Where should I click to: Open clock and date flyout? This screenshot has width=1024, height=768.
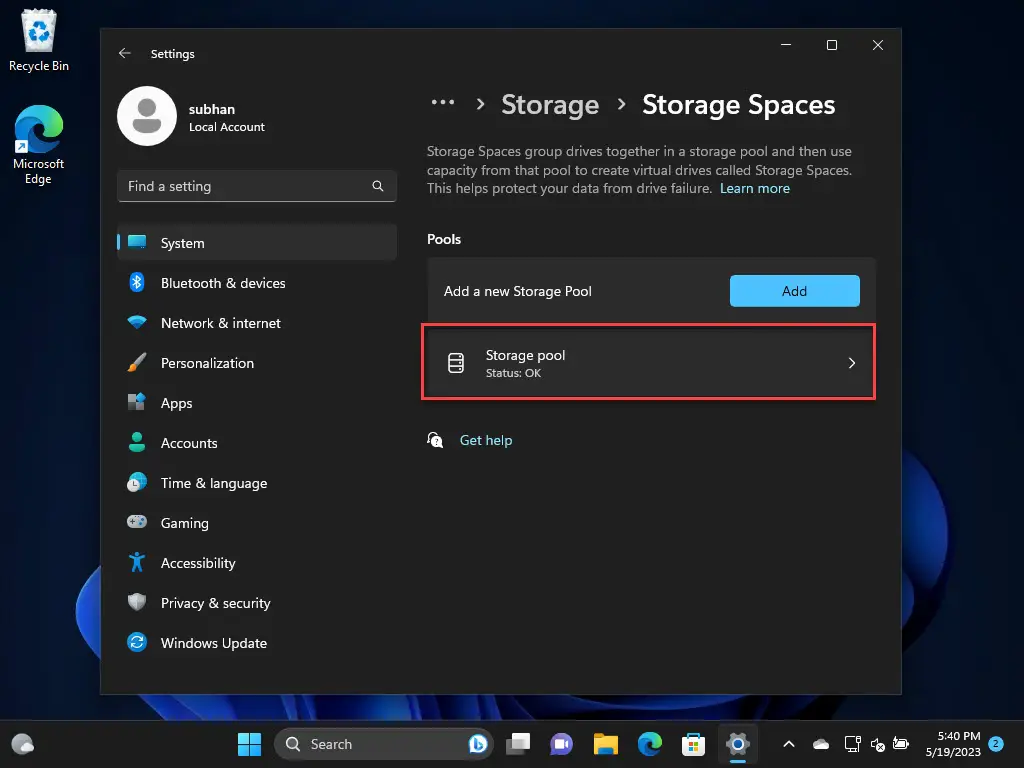(x=953, y=744)
